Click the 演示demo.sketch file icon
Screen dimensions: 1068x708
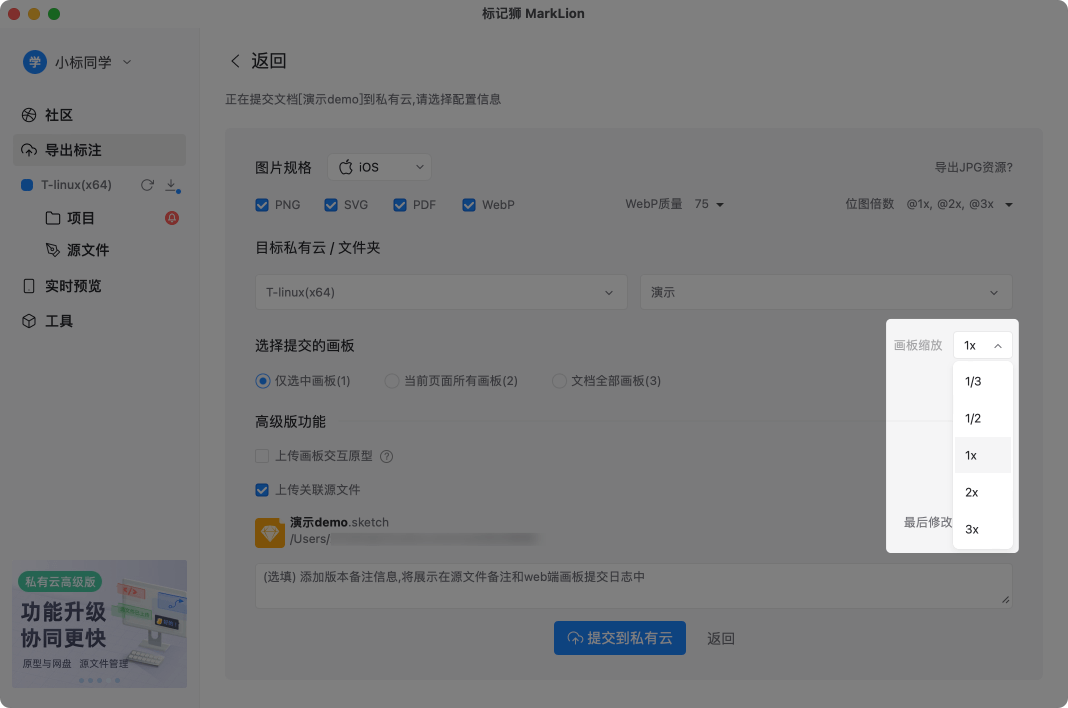270,532
